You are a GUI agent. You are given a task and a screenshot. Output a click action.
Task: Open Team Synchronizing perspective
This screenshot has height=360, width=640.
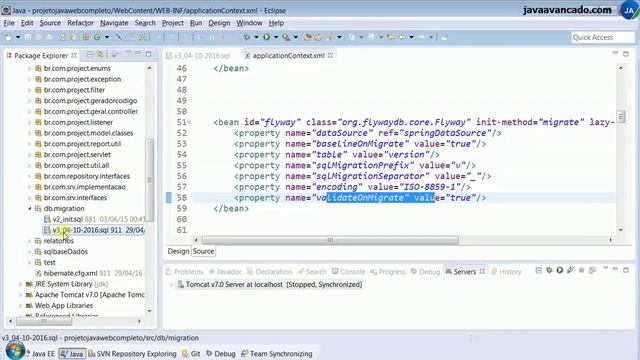277,353
